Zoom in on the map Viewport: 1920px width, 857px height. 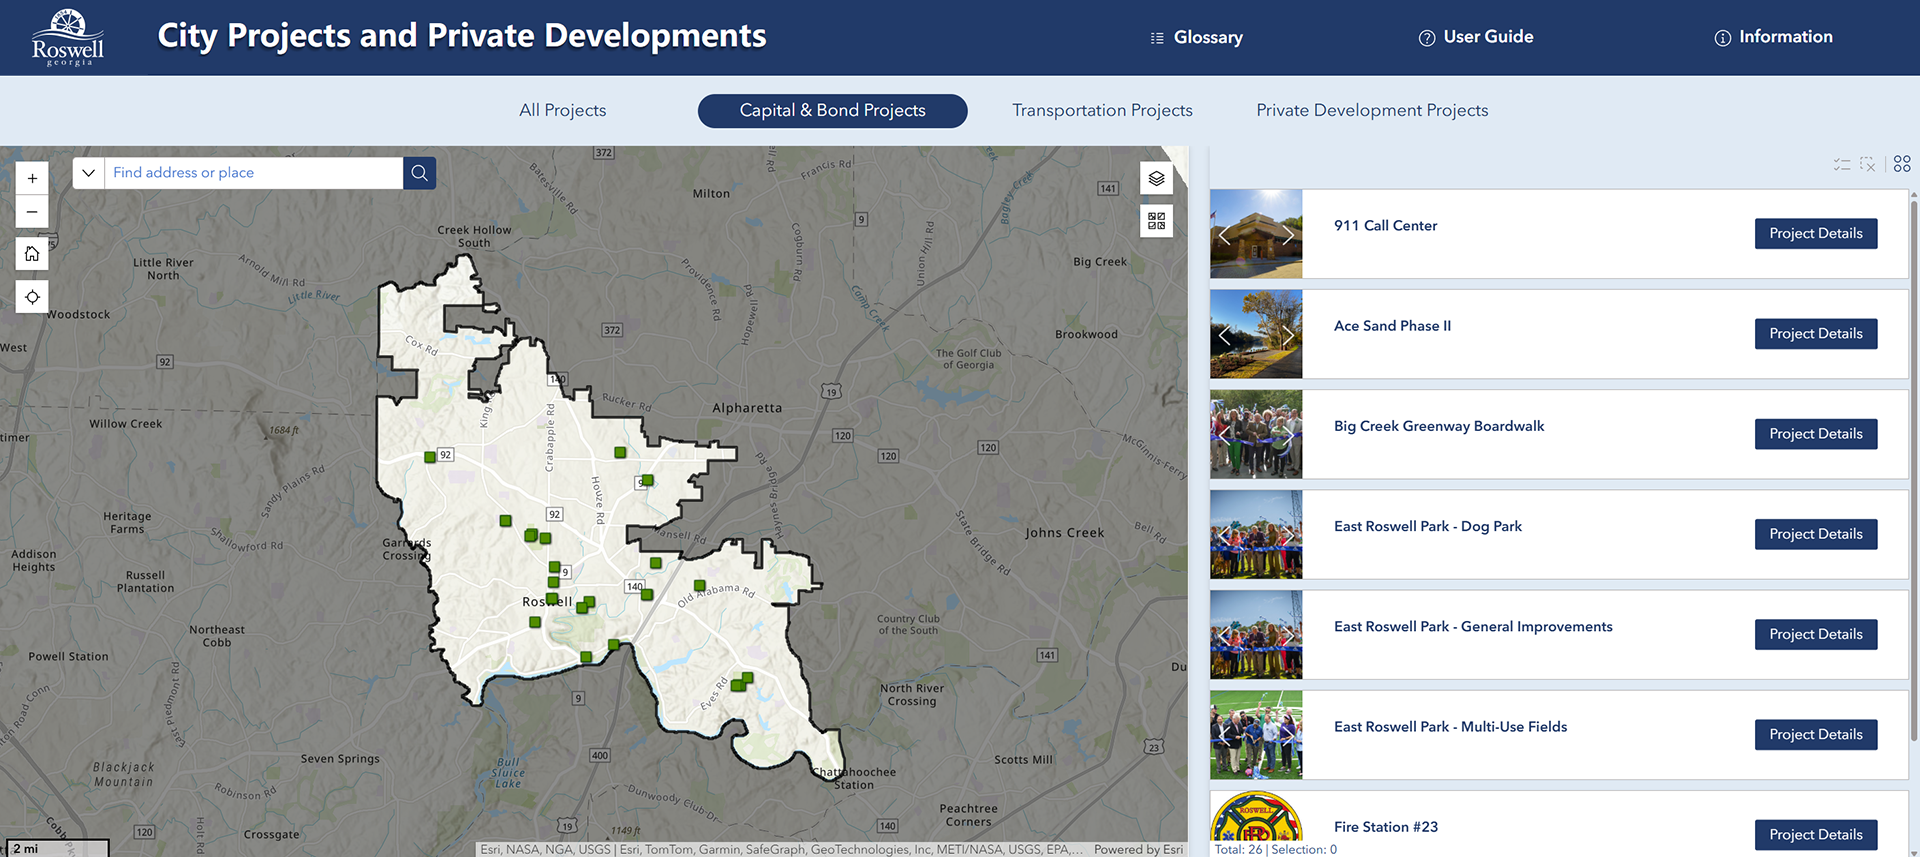click(x=32, y=178)
